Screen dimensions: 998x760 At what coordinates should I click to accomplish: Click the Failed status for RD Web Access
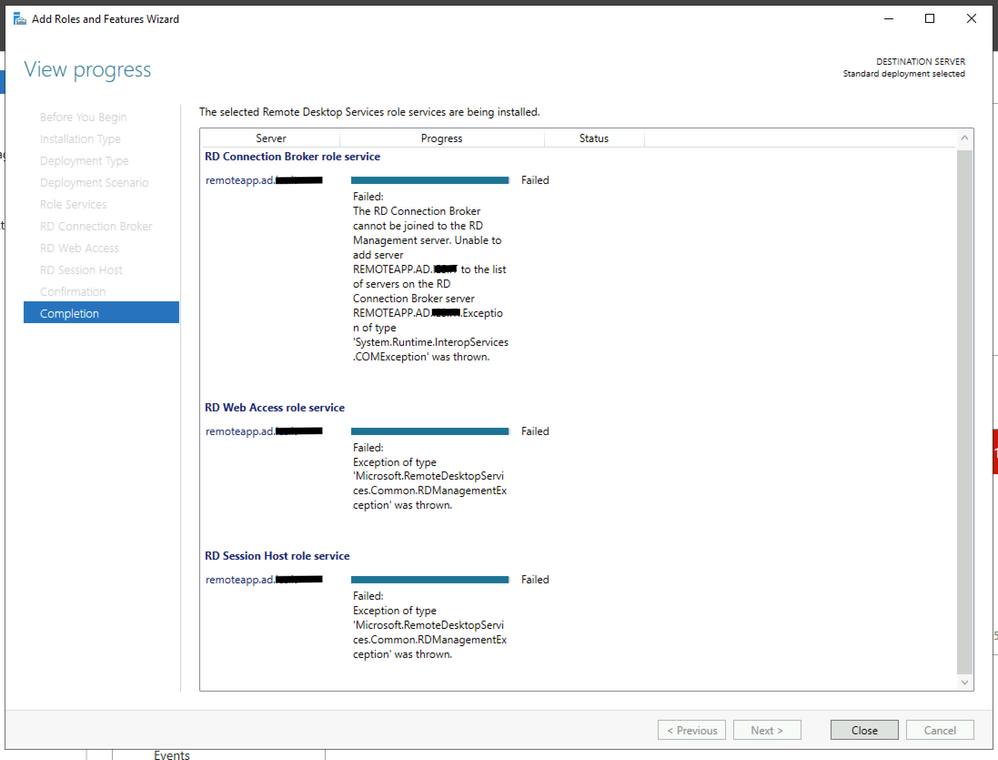pyautogui.click(x=535, y=431)
